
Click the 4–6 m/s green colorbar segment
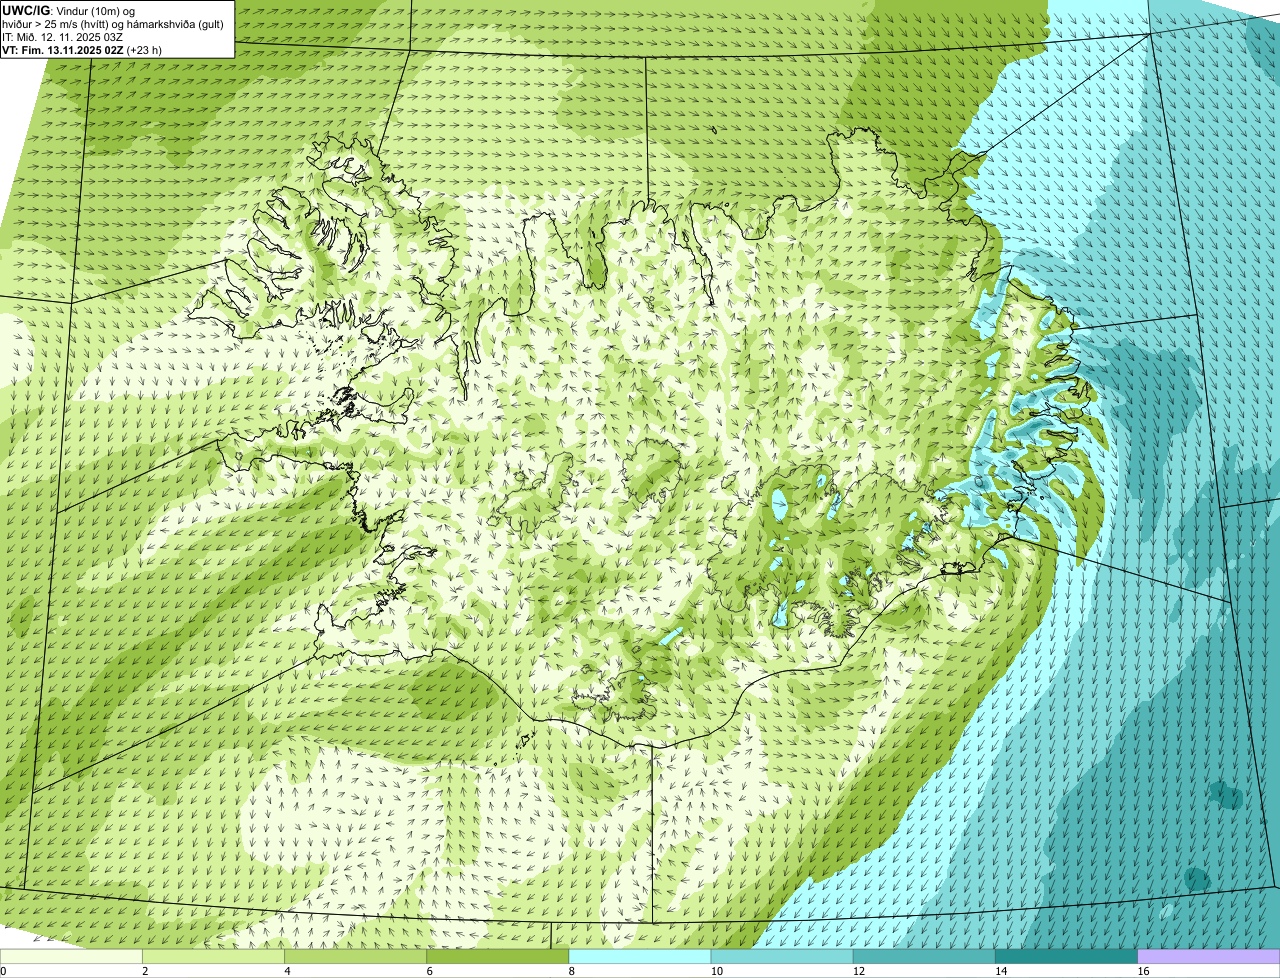(x=356, y=957)
